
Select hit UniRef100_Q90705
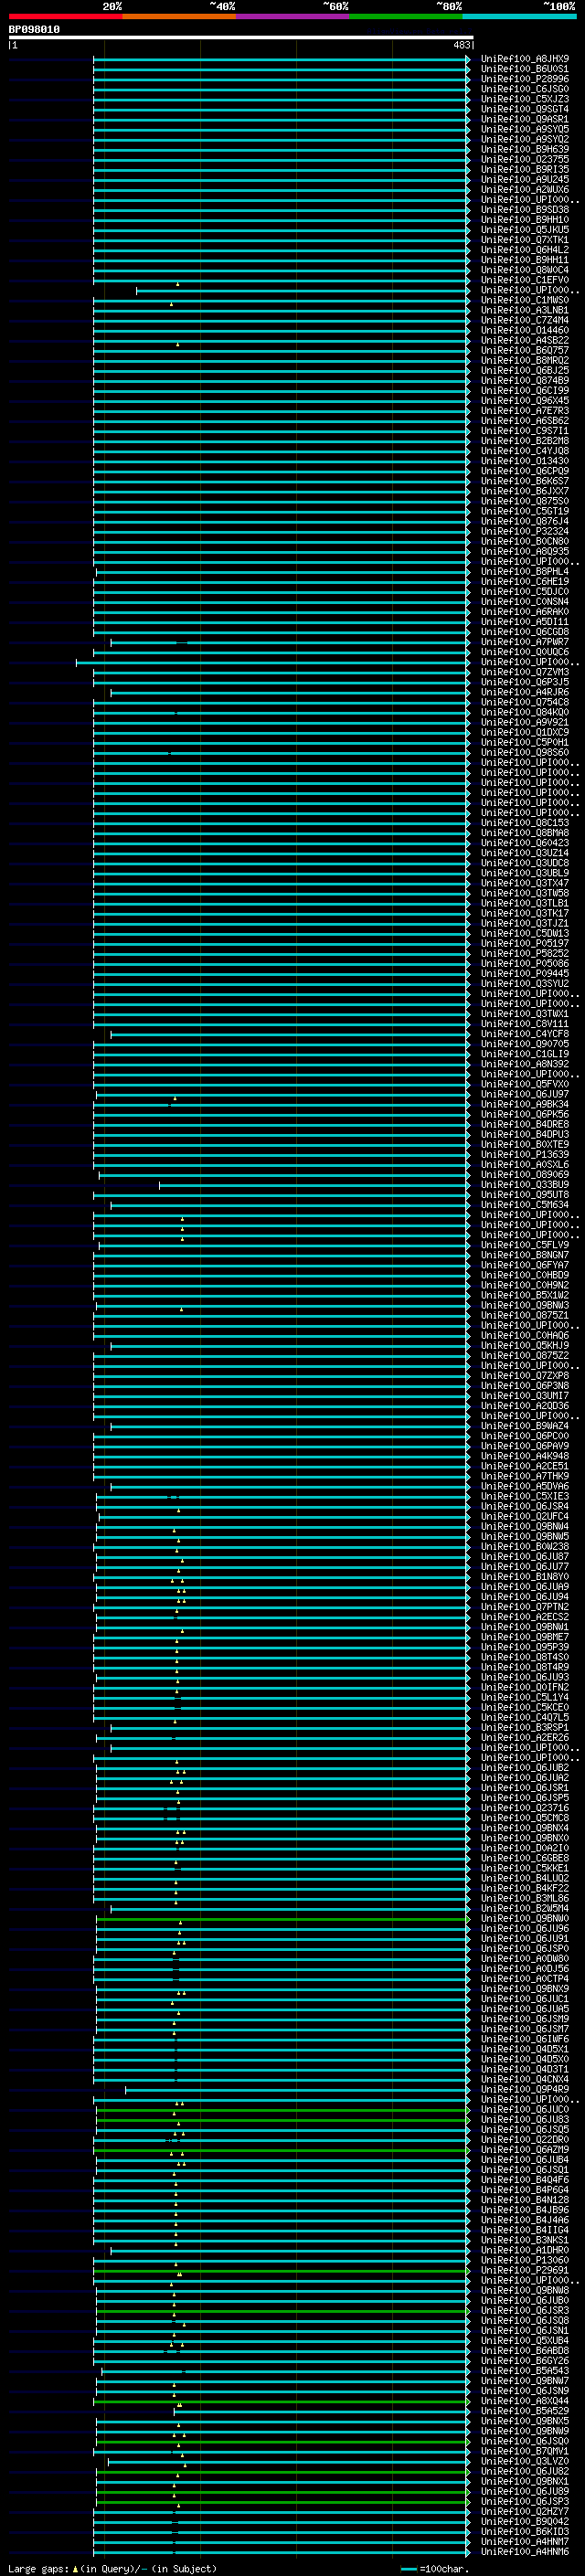[525, 1044]
